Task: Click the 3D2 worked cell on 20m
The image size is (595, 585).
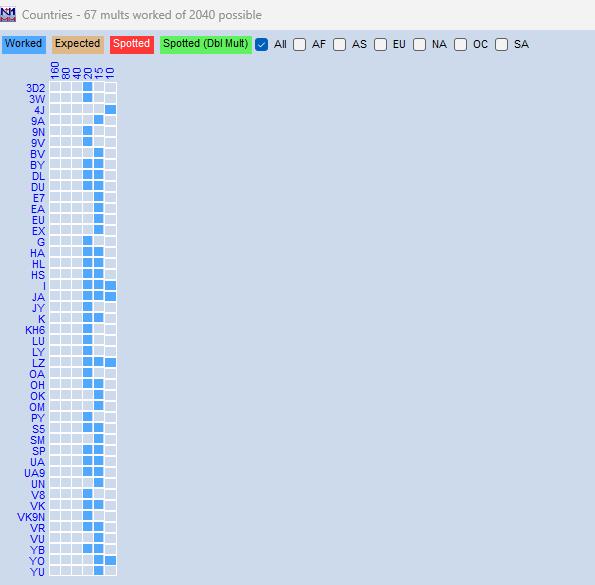Action: (x=88, y=87)
